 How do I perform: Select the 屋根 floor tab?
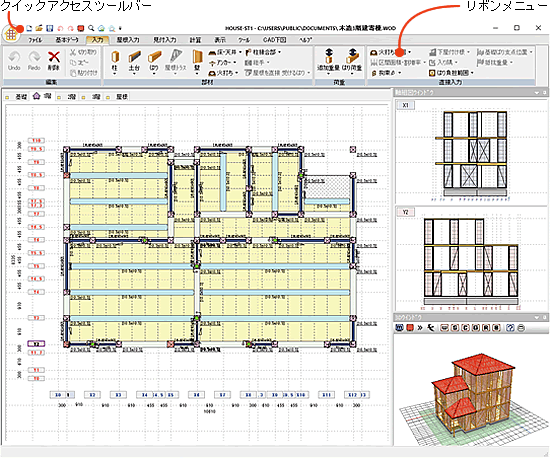click(118, 96)
